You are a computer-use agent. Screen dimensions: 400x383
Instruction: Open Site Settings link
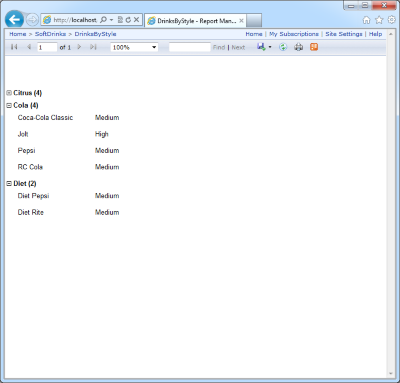click(344, 34)
